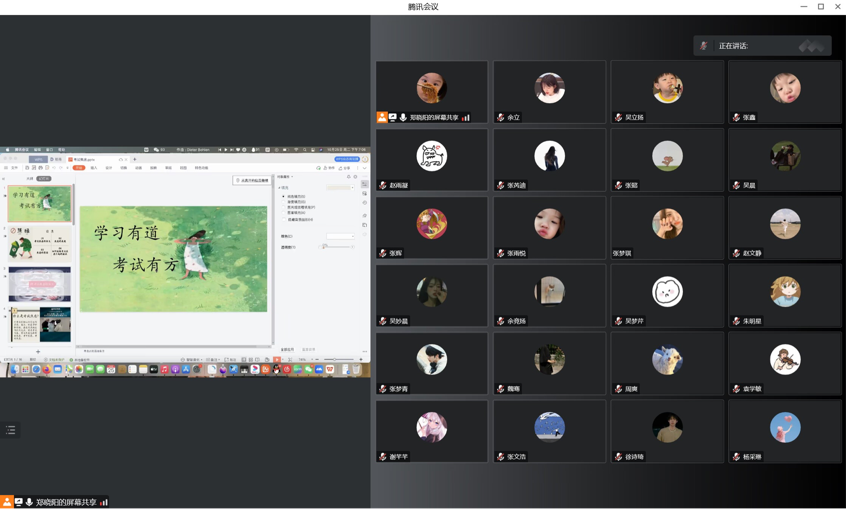Viewport: 846px width, 509px height.
Task: Open the fill preset dropdown beside 填充
Action: pyautogui.click(x=339, y=187)
